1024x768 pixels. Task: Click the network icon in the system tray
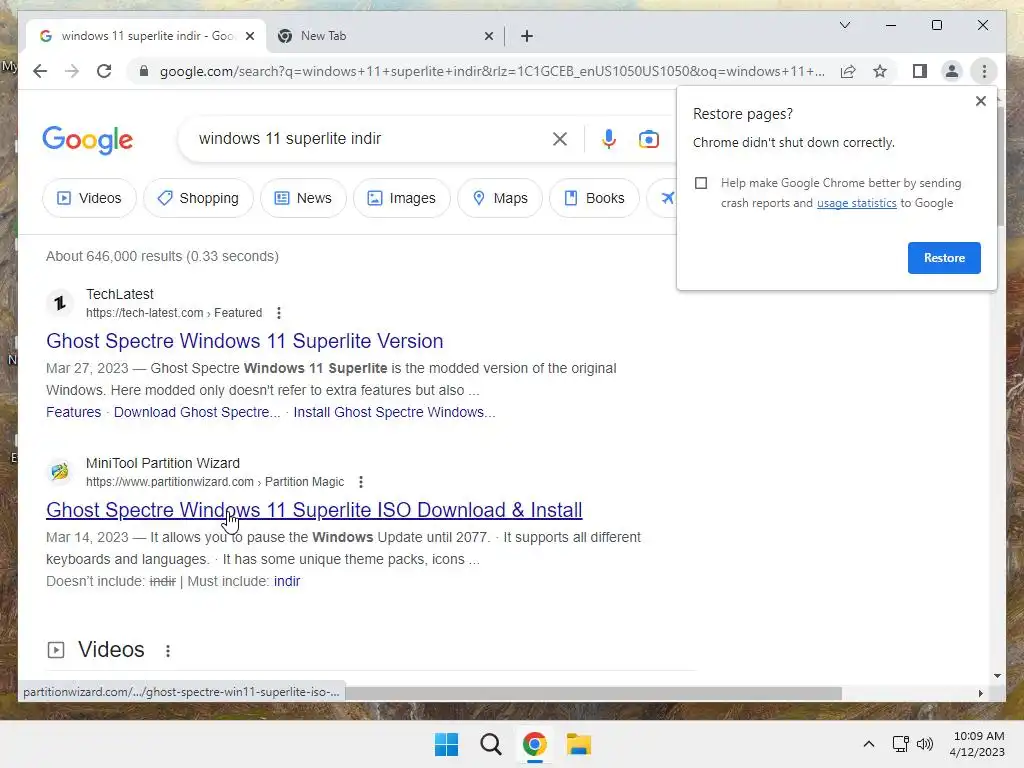tap(901, 744)
